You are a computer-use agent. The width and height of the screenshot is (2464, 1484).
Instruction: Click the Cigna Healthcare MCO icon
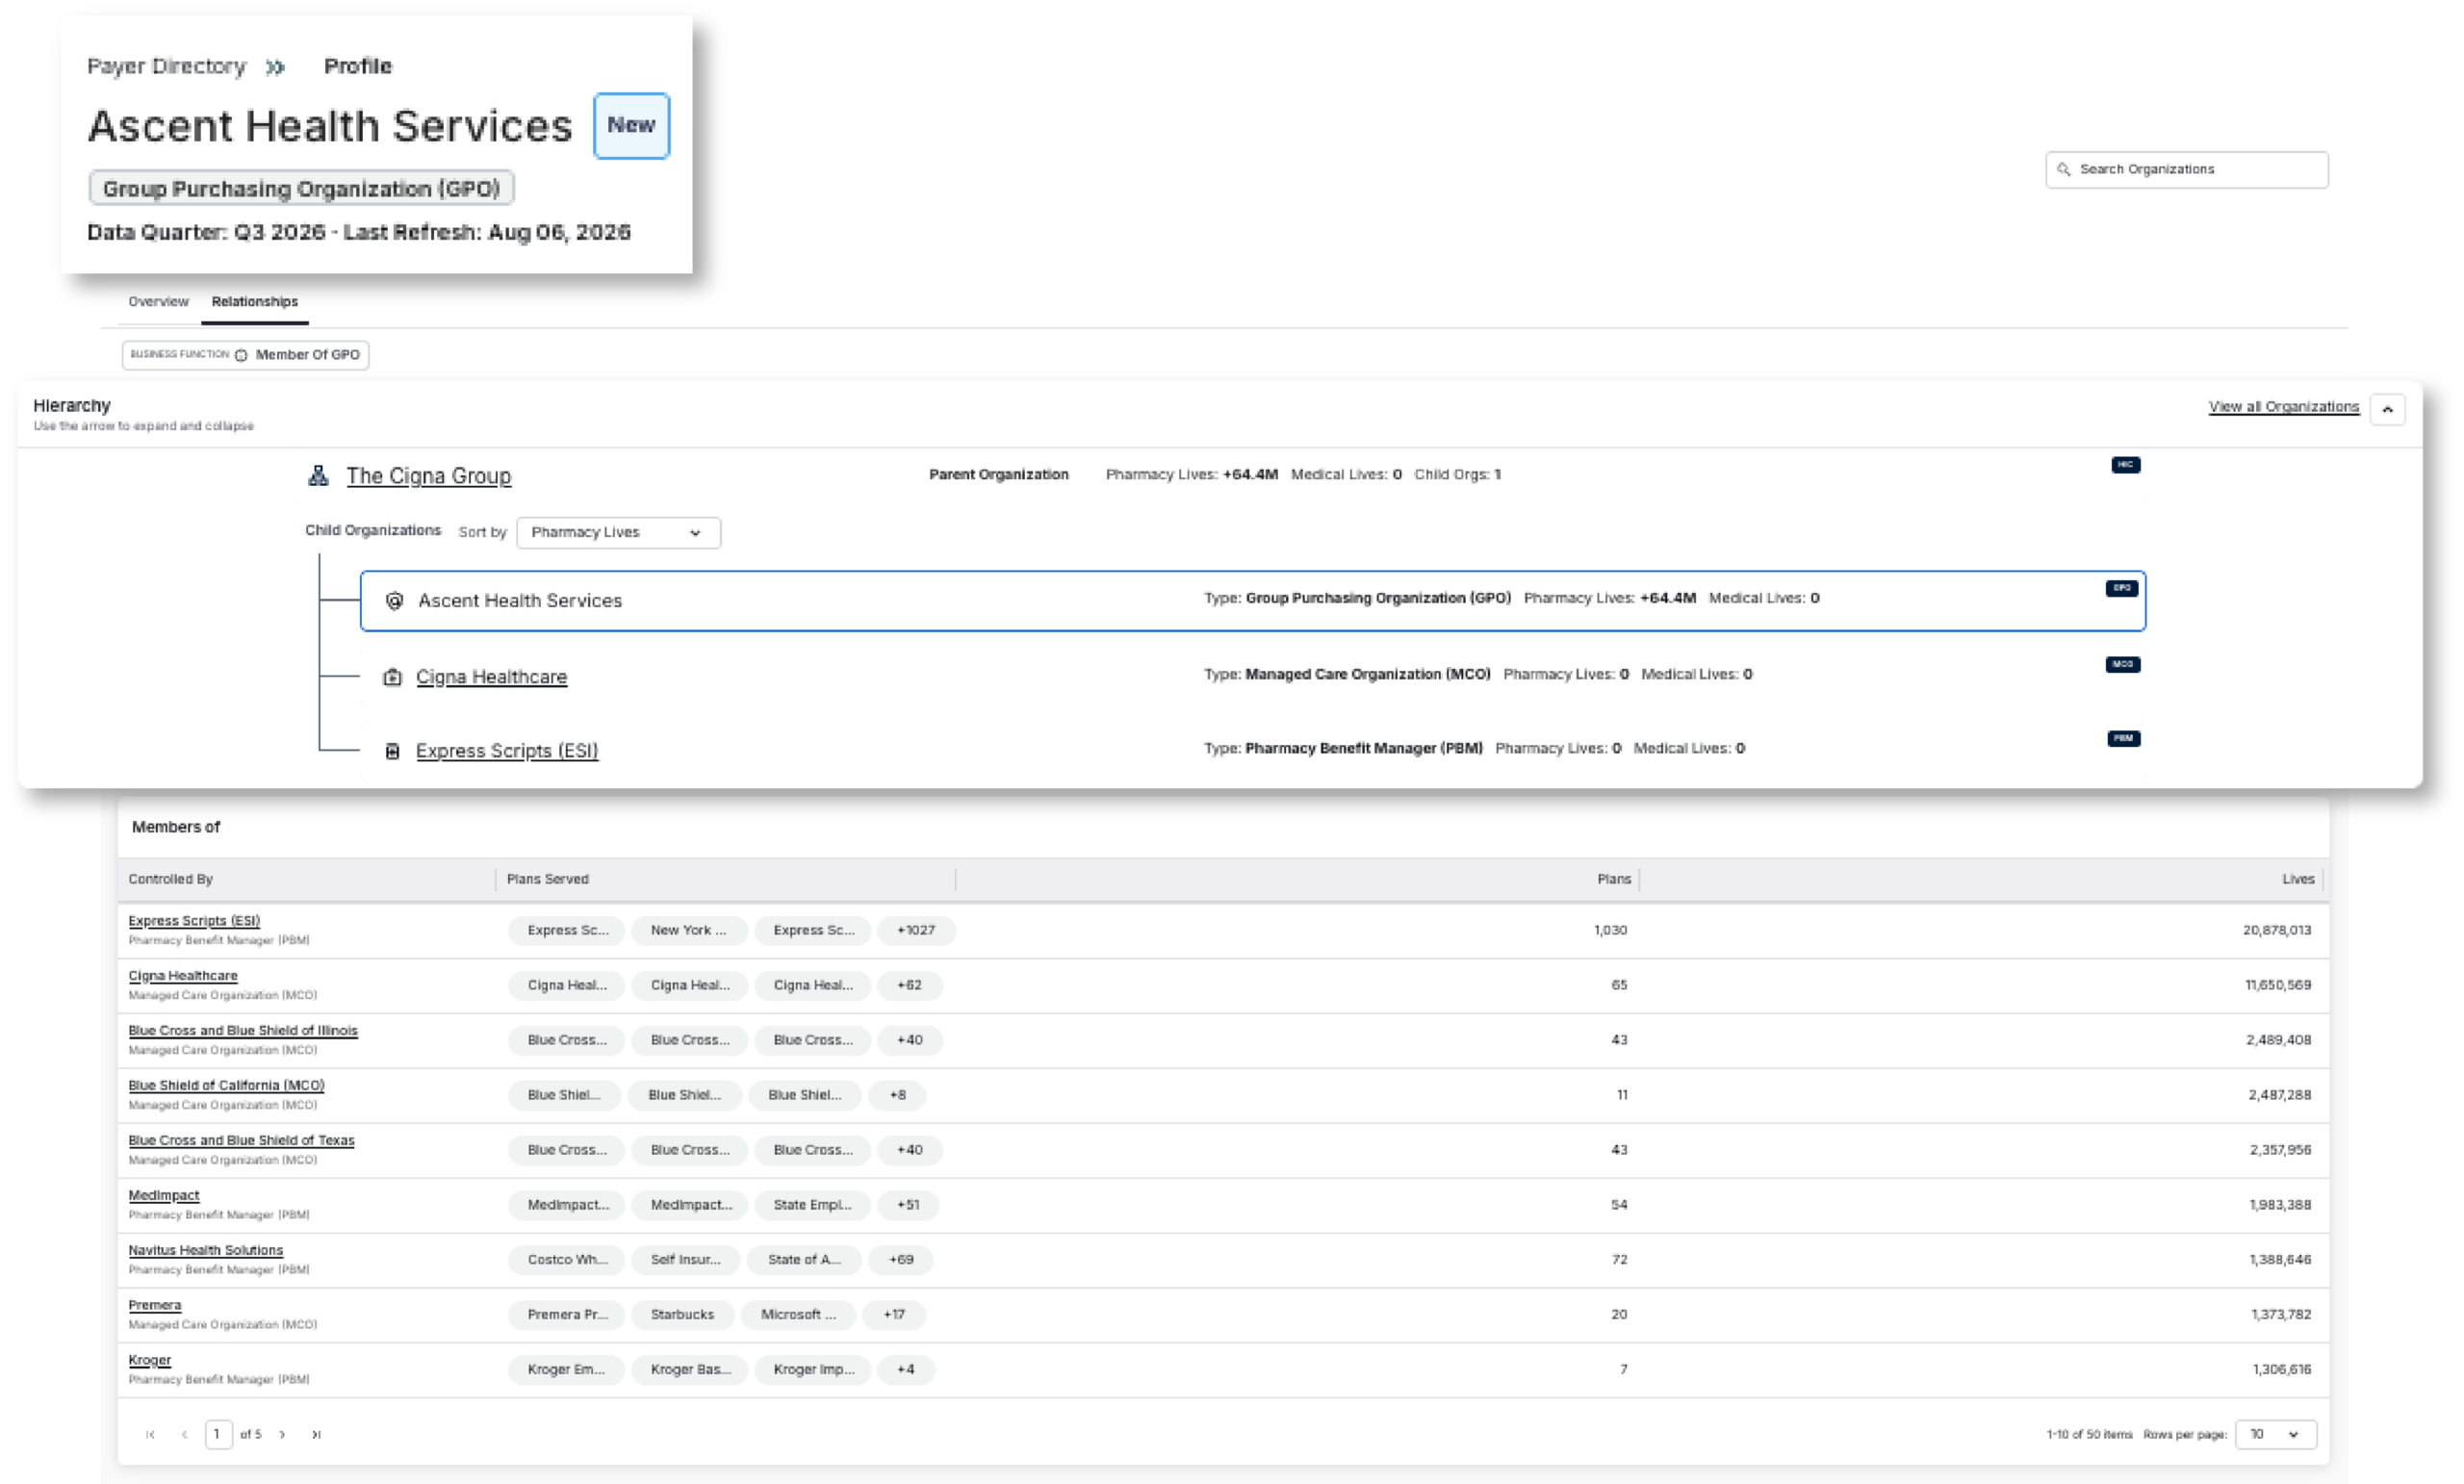tap(393, 677)
